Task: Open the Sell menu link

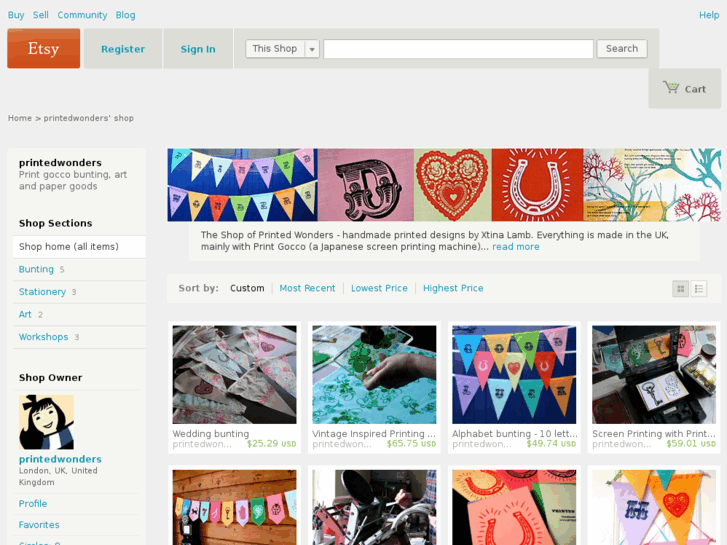Action: click(41, 15)
